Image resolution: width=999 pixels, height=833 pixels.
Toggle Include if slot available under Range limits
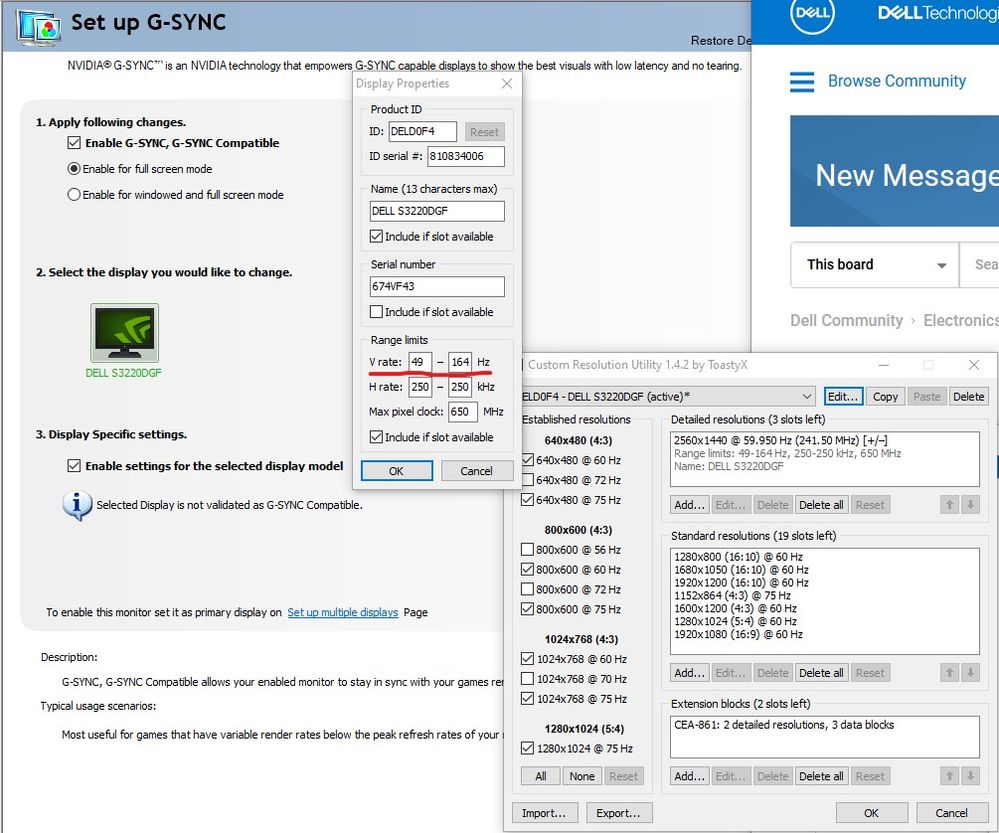click(376, 437)
